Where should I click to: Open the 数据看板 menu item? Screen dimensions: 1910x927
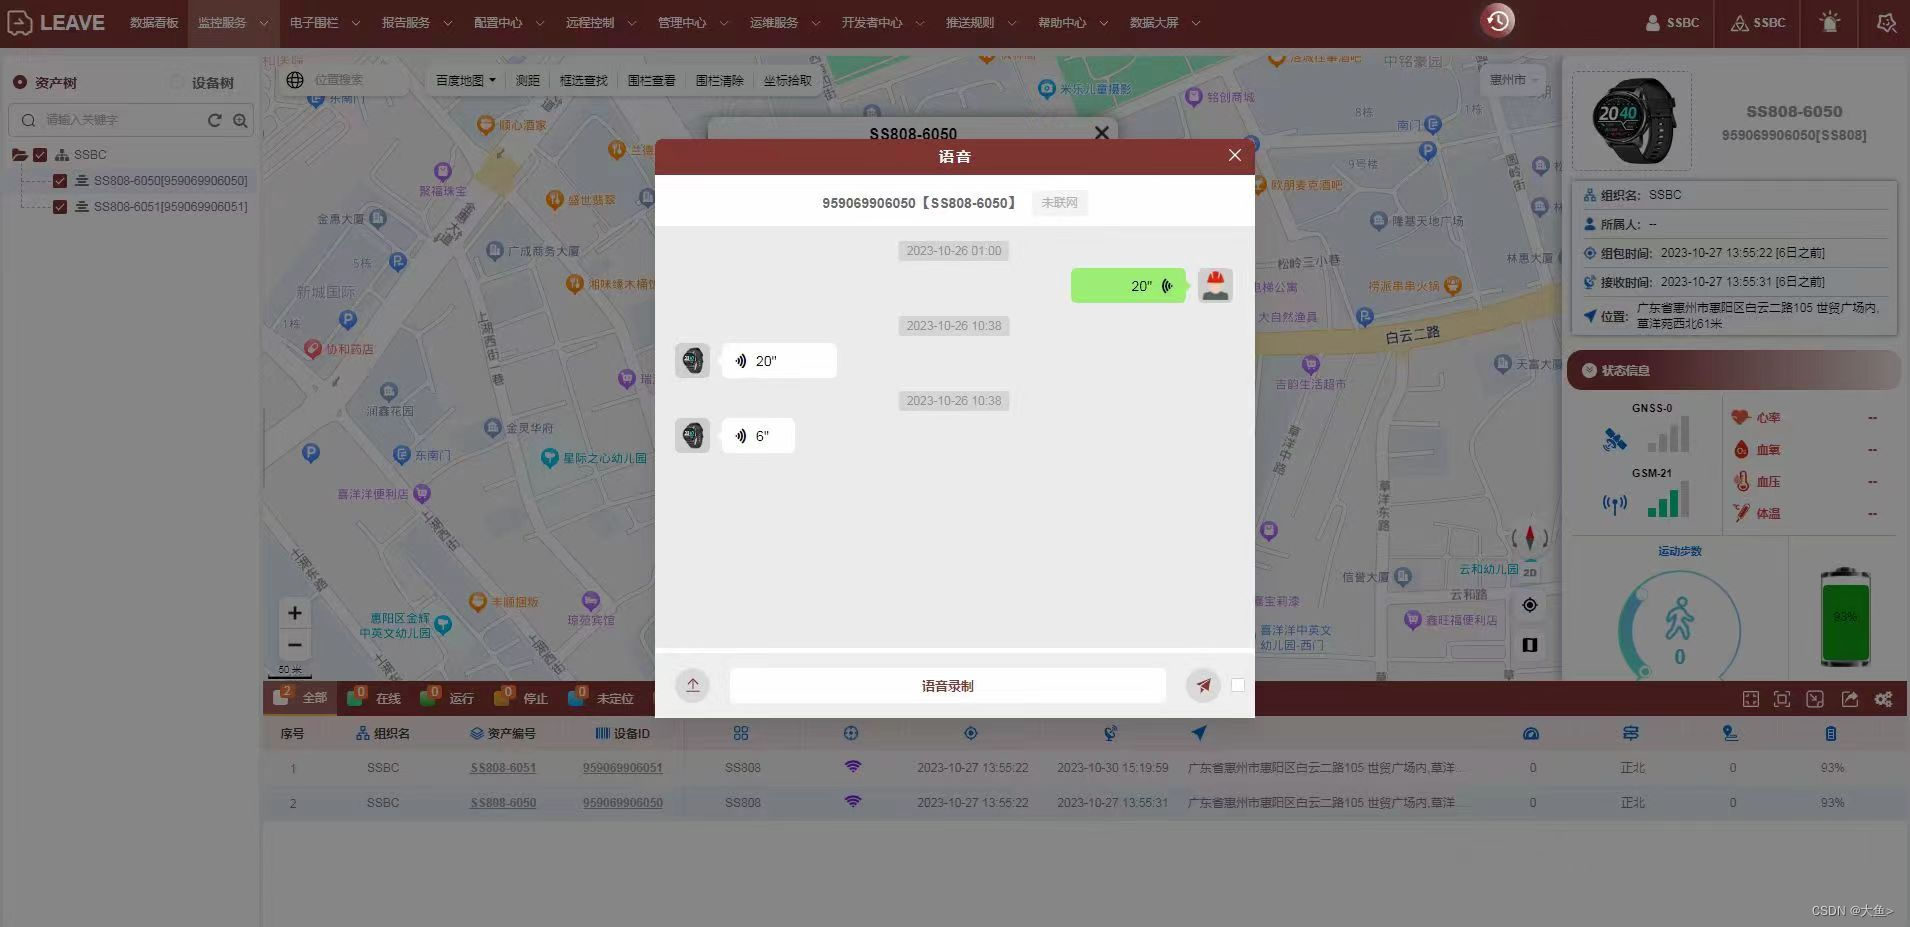[154, 22]
